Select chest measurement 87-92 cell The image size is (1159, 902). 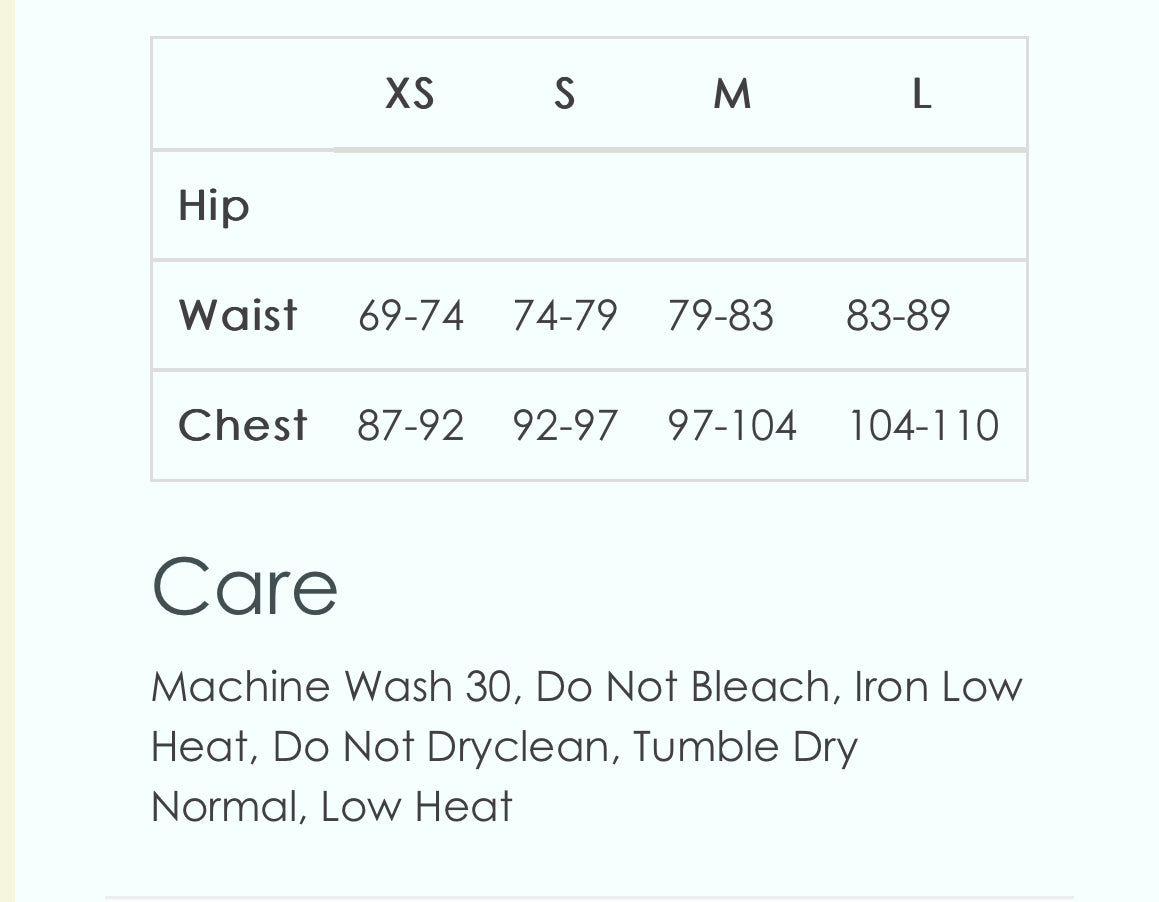[411, 426]
